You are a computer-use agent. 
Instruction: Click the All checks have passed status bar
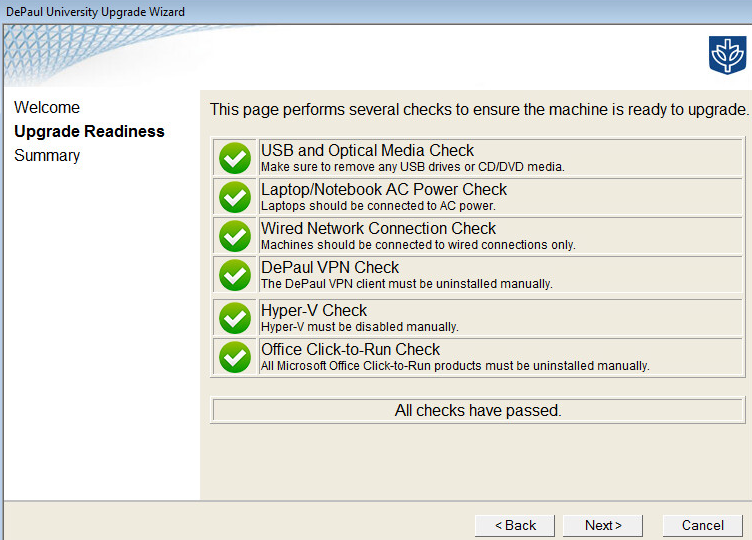(x=478, y=410)
